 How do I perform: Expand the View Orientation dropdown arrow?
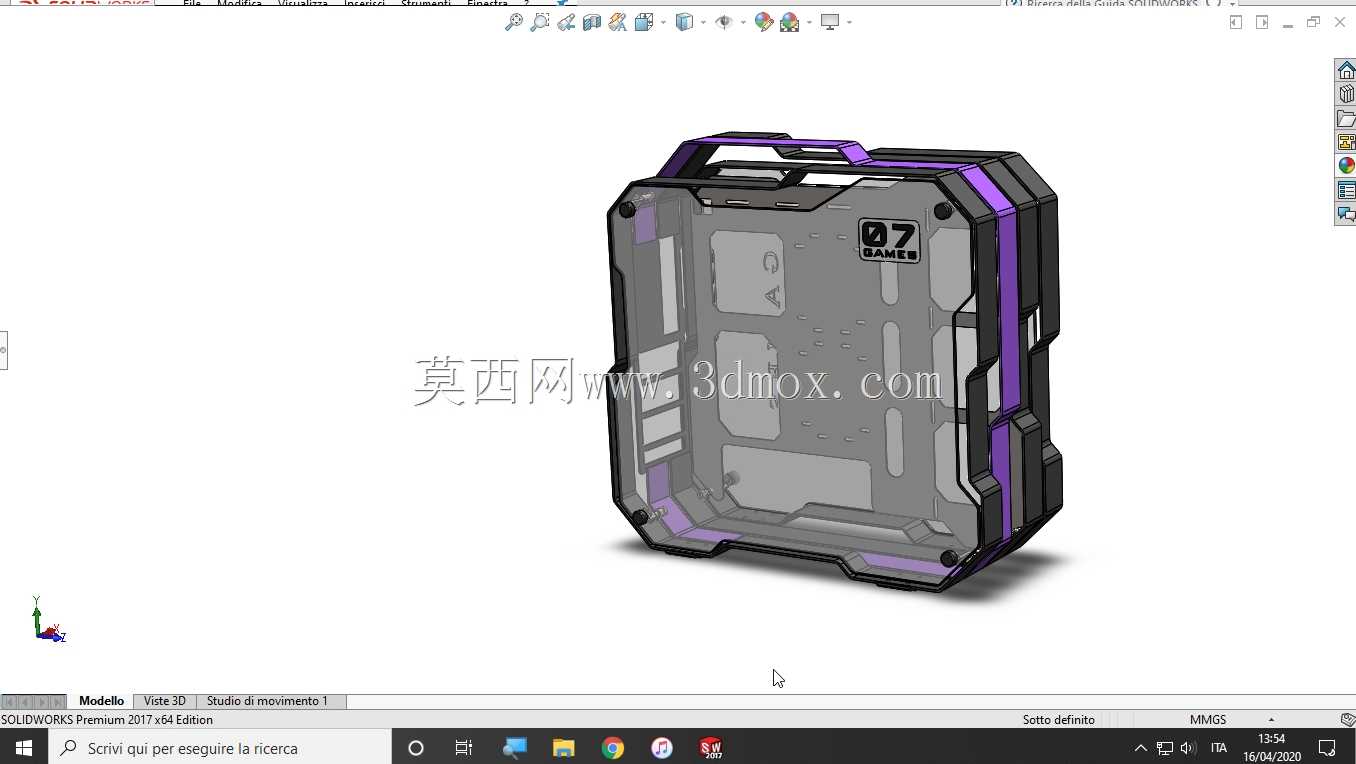(662, 22)
